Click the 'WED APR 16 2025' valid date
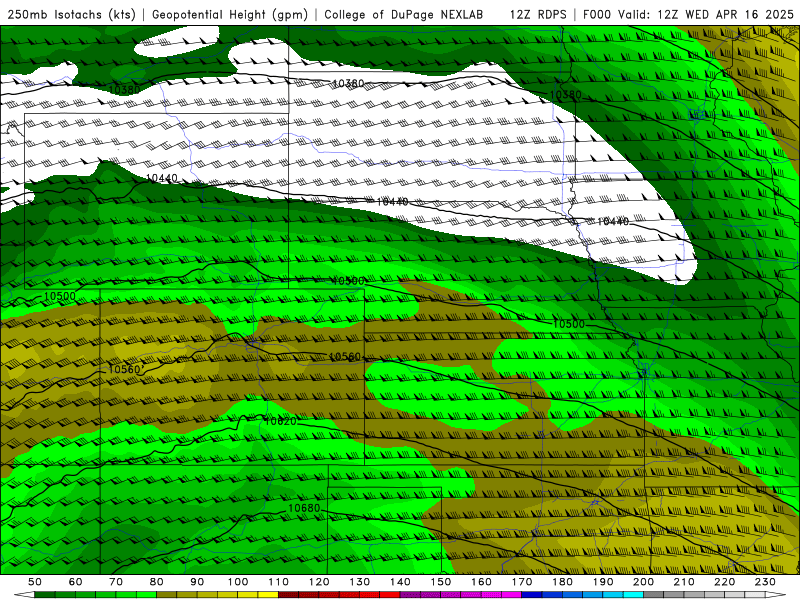The width and height of the screenshot is (800, 600). click(739, 15)
